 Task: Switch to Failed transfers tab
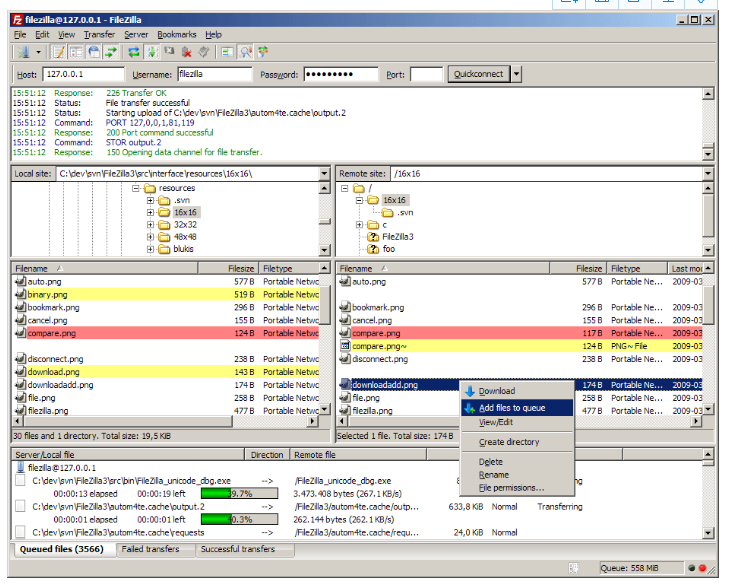(156, 549)
